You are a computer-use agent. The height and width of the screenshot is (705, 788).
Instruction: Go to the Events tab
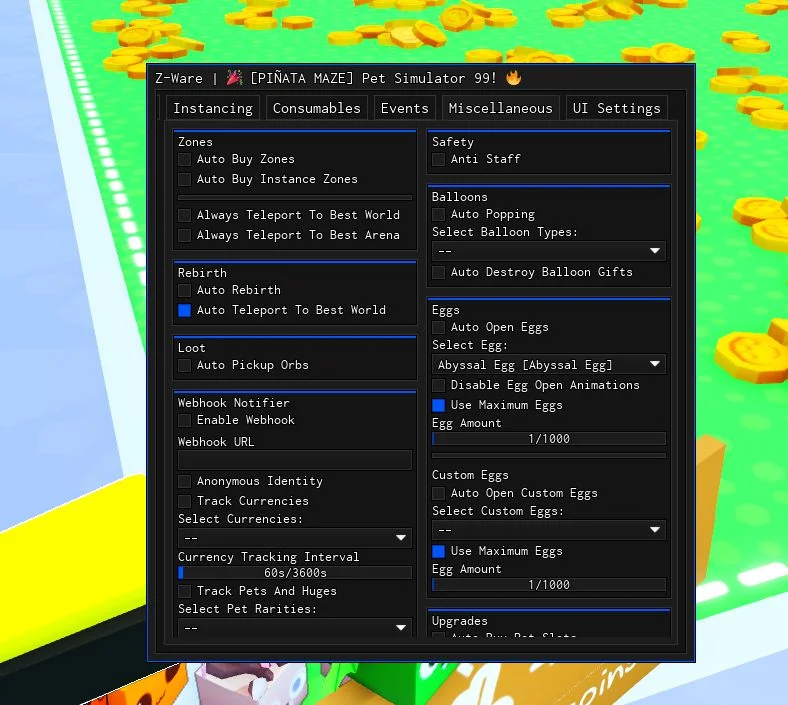click(405, 108)
